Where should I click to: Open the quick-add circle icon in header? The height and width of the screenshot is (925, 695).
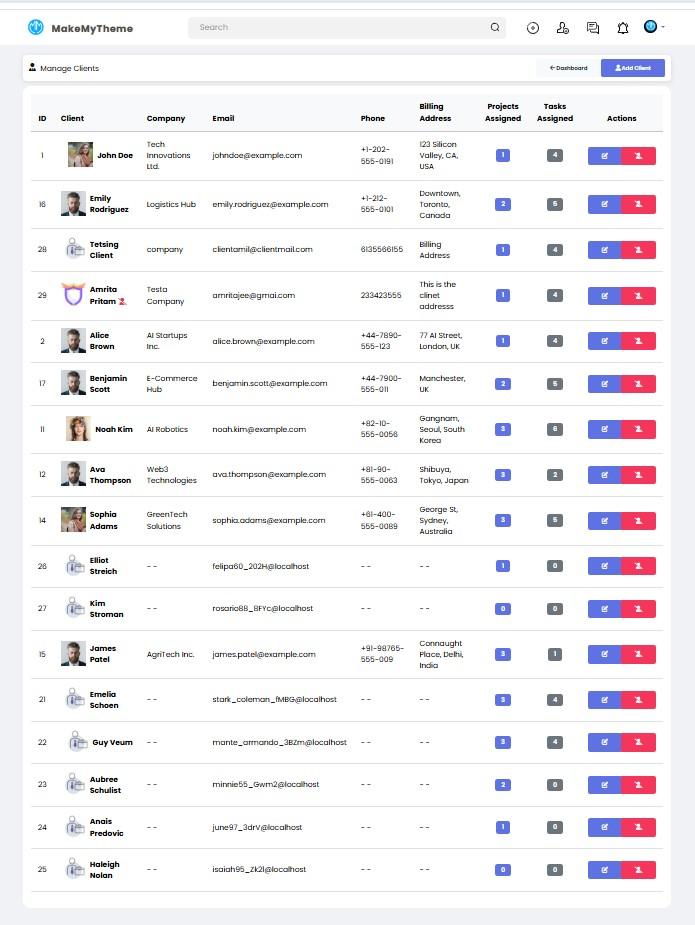point(533,28)
